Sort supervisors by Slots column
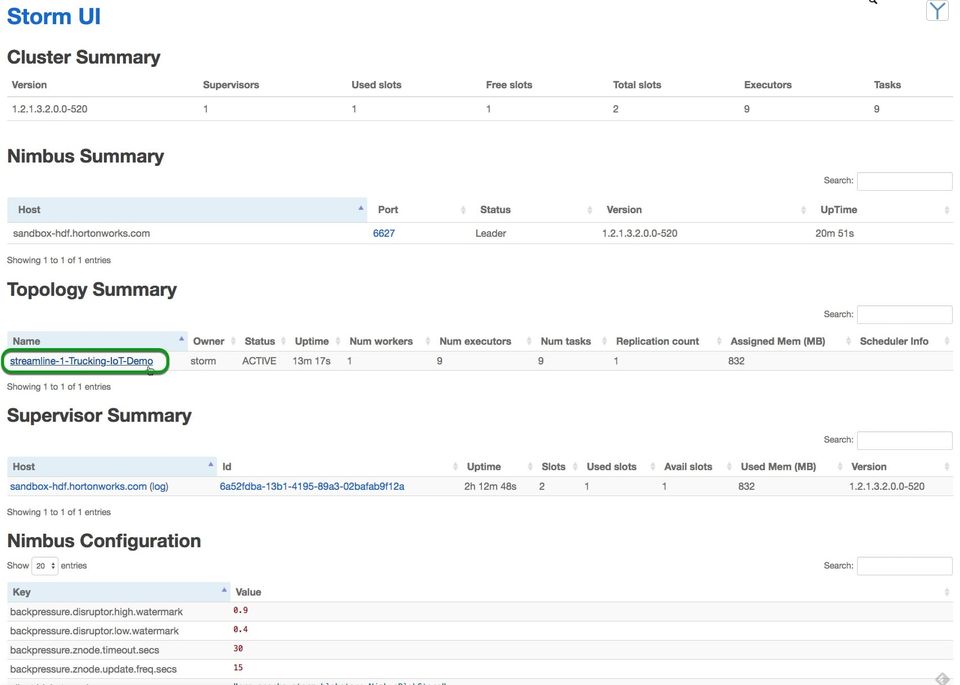The height and width of the screenshot is (685, 960). tap(557, 466)
